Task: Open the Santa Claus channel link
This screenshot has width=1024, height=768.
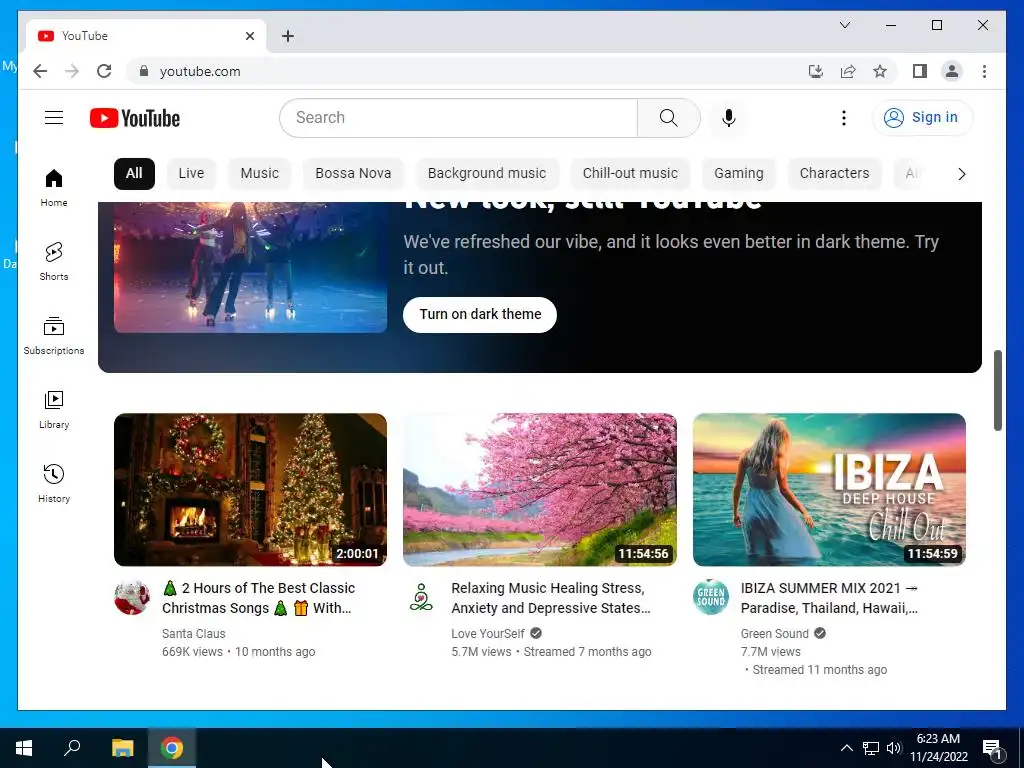Action: click(x=193, y=633)
